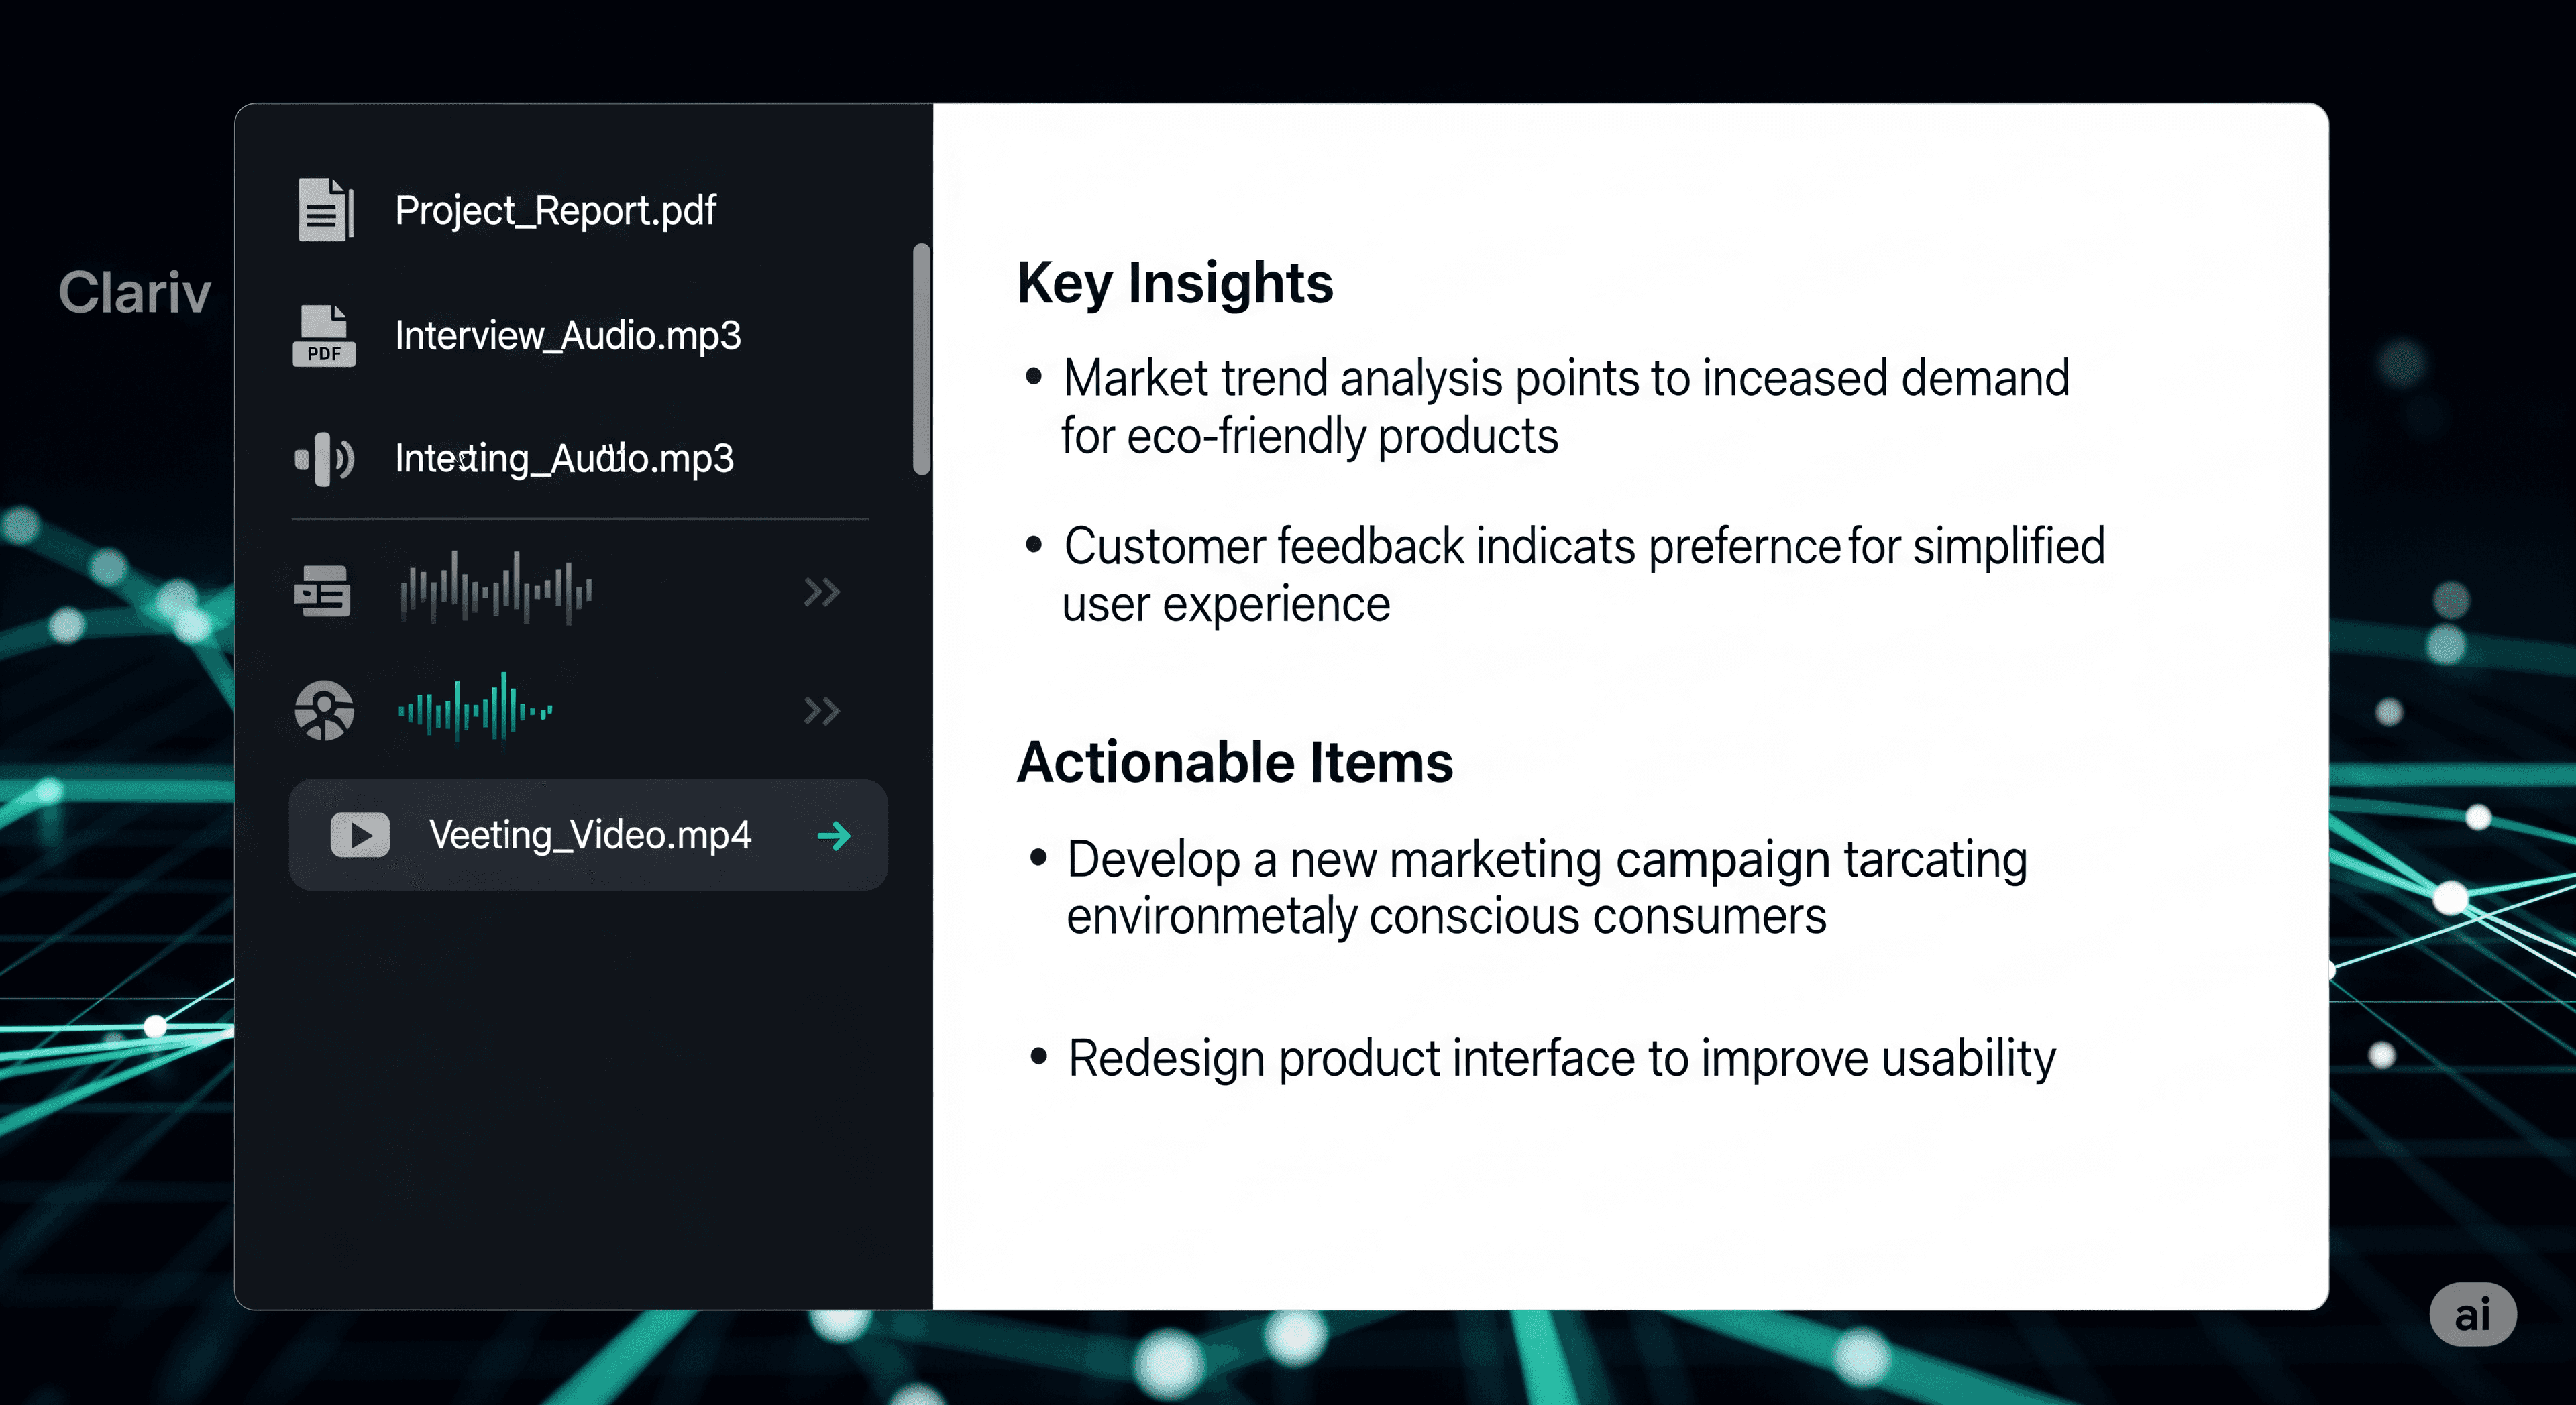
Task: Open Project_Report.pdf from the file list
Action: click(x=555, y=211)
